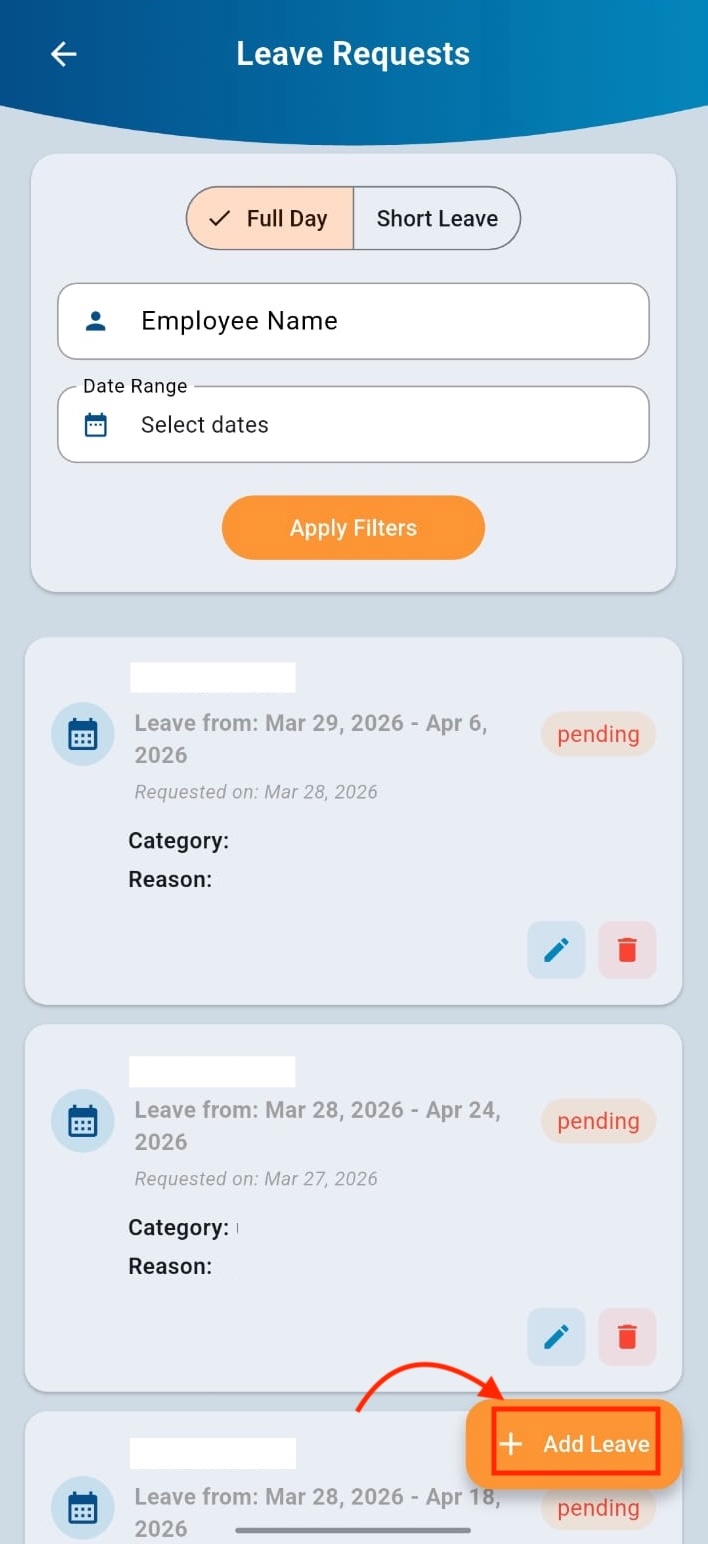Delete the Mar 28 – Apr 24 leave request
The height and width of the screenshot is (1544, 708).
coord(627,1336)
